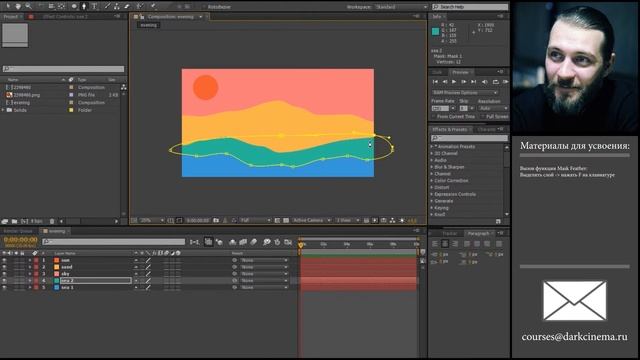This screenshot has width=640, height=360.
Task: Hide the sand layer
Action: tap(4, 267)
